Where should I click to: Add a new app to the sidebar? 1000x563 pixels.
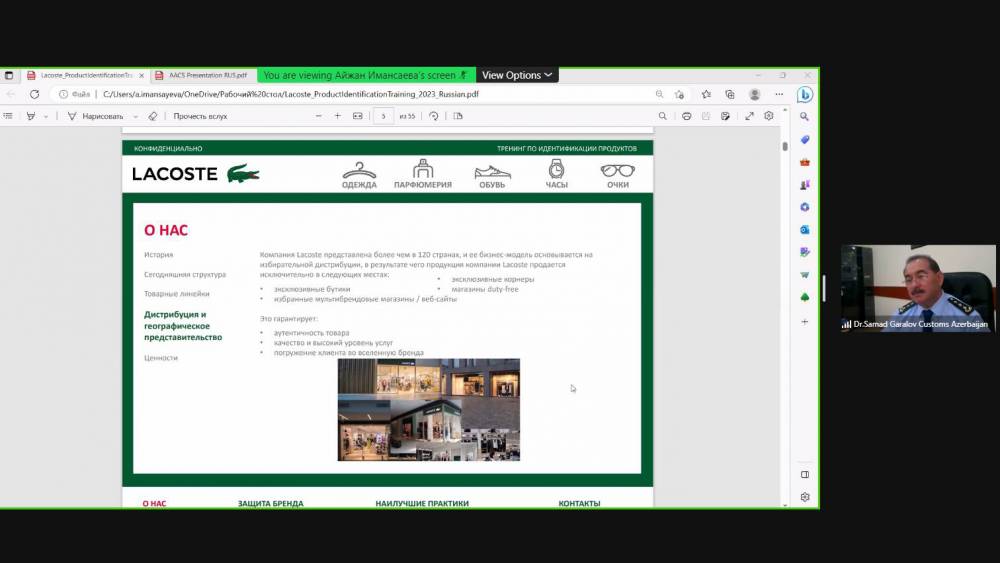pyautogui.click(x=805, y=321)
